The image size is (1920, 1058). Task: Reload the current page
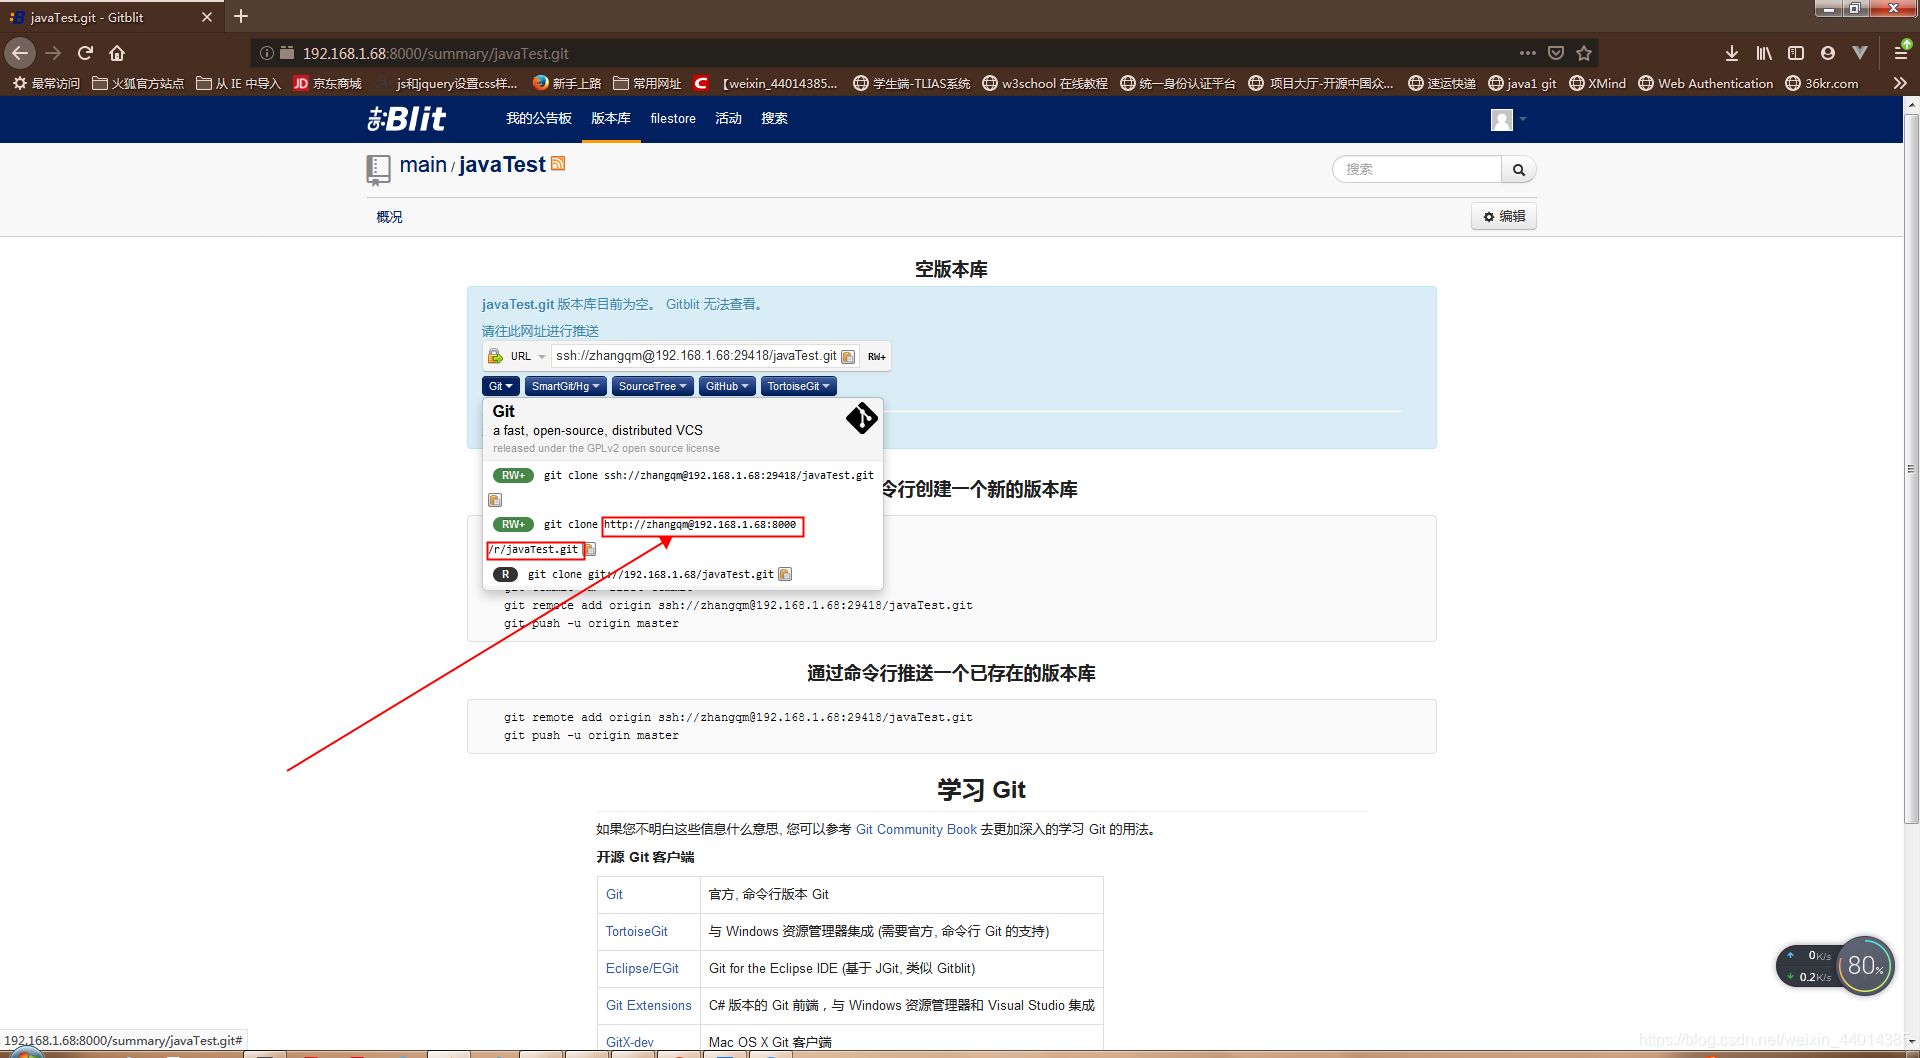click(x=86, y=53)
